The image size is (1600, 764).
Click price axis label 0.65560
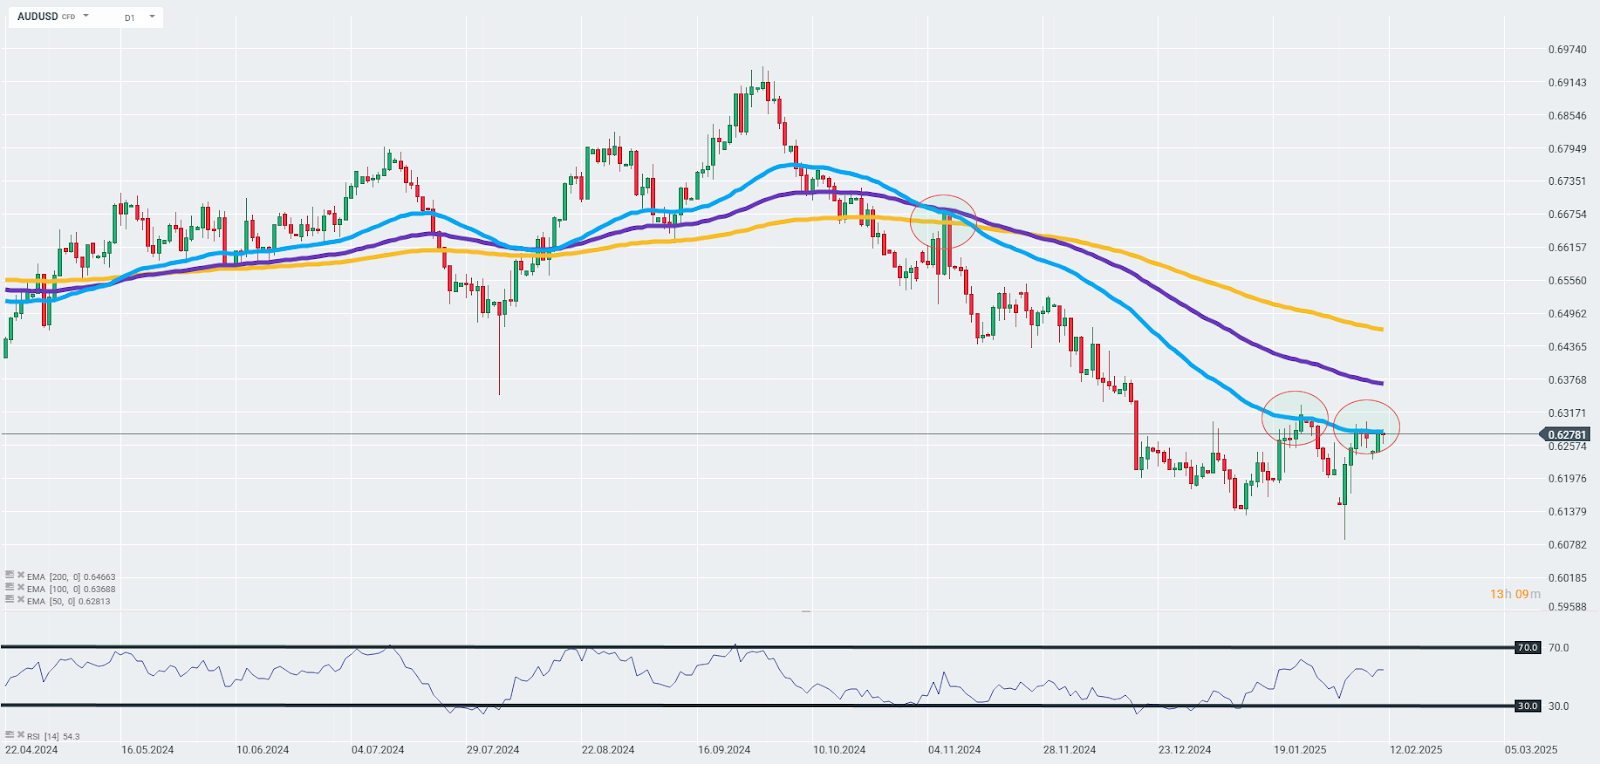pos(1567,280)
